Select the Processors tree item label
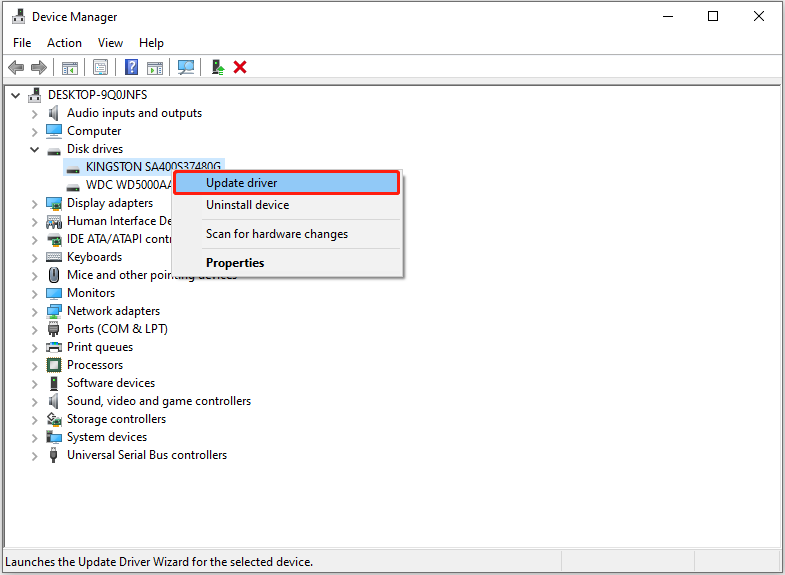 [x=95, y=365]
